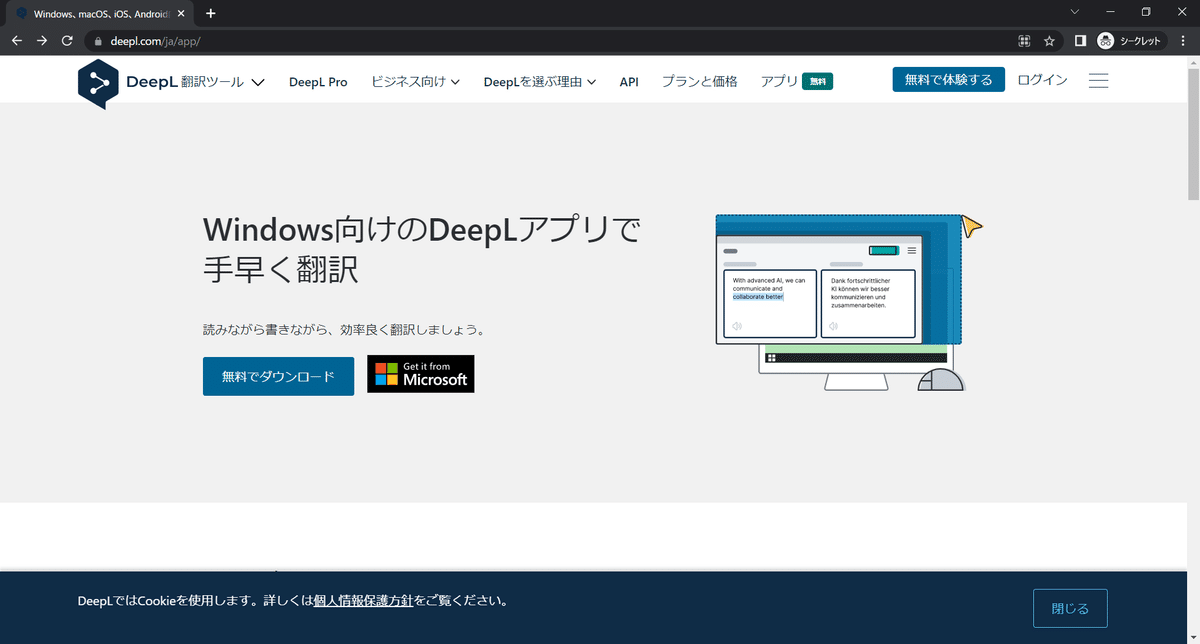Open the hamburger menu on DeepL header
Image resolution: width=1200 pixels, height=644 pixels.
[x=1098, y=81]
